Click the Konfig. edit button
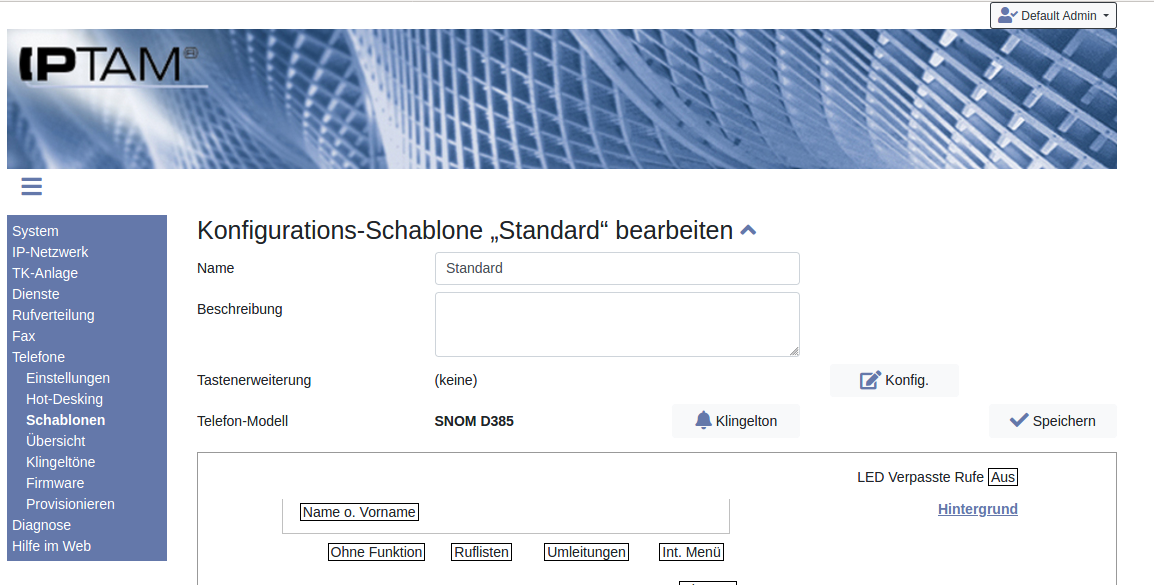 click(894, 380)
